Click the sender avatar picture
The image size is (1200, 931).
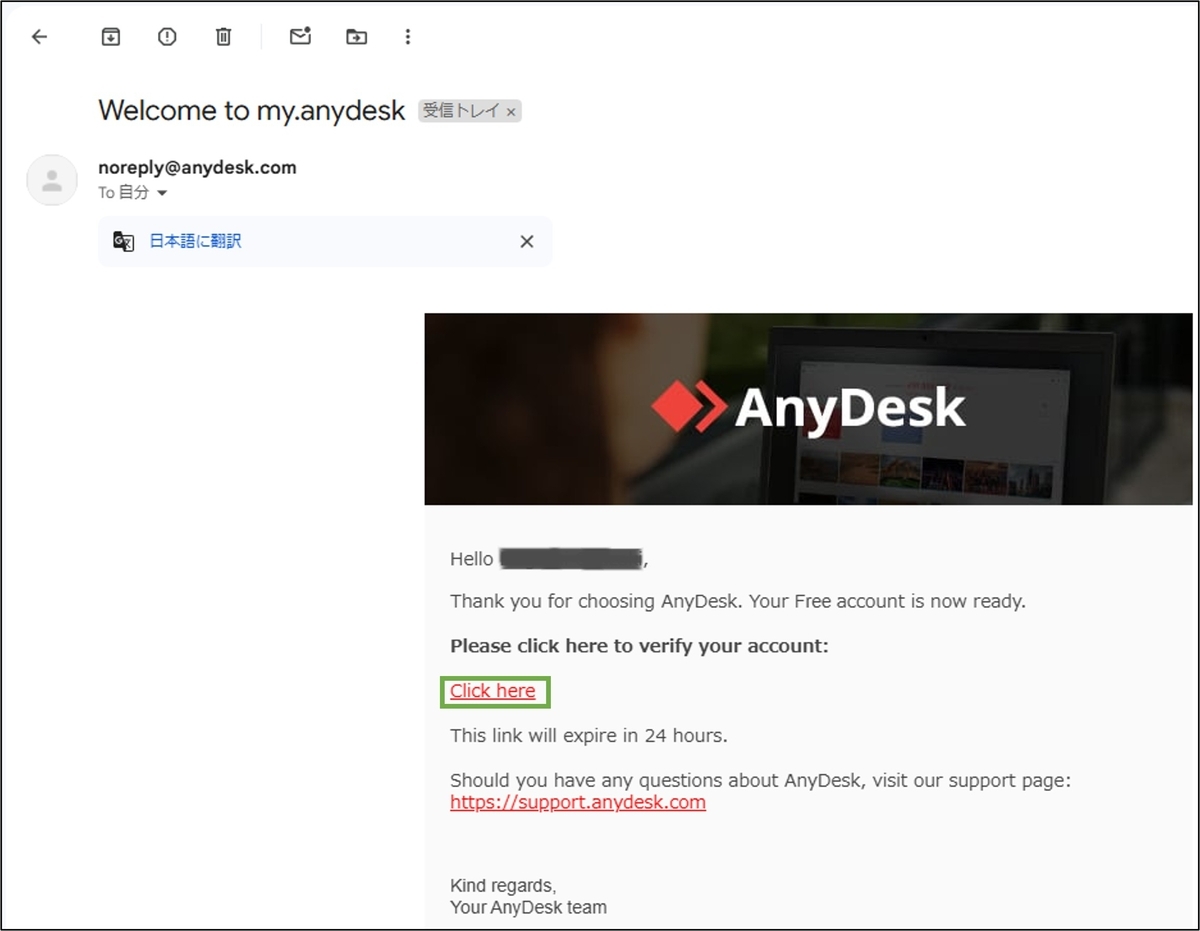[52, 180]
